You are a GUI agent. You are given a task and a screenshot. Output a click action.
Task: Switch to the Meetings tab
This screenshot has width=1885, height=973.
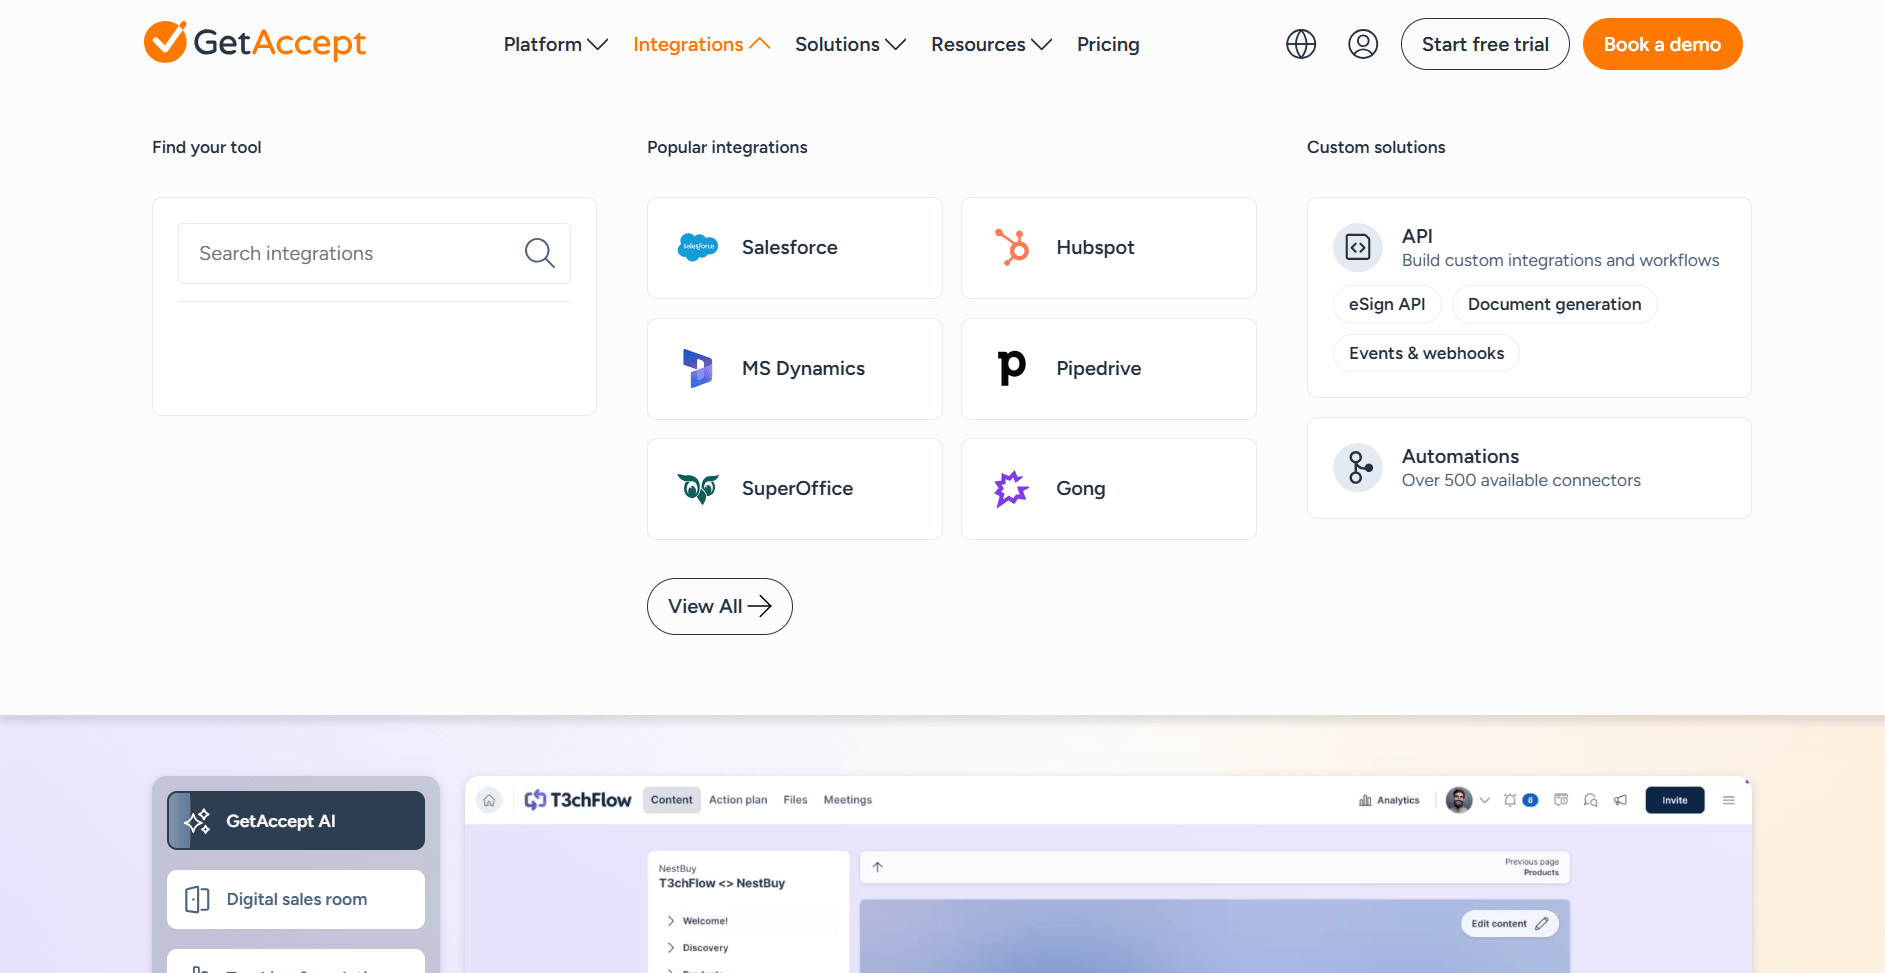point(848,800)
